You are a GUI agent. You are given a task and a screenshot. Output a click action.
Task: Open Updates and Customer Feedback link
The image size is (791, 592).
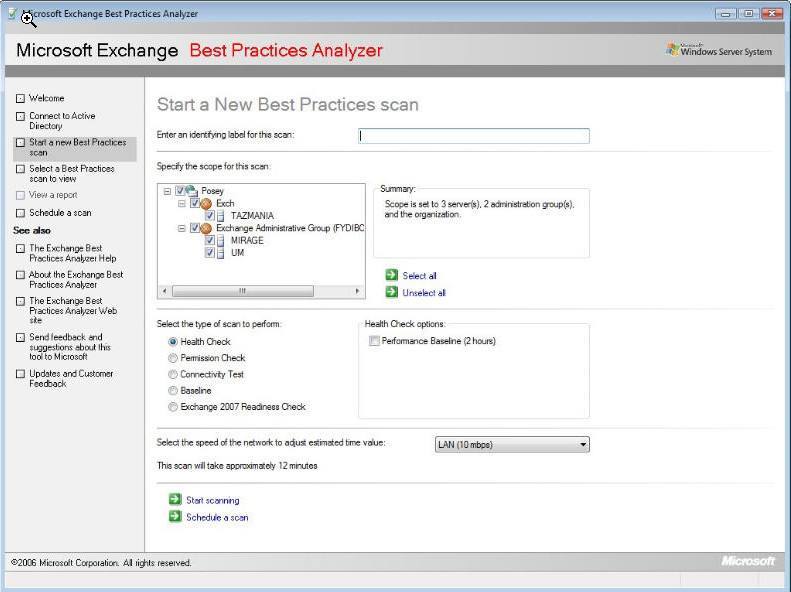[x=71, y=378]
